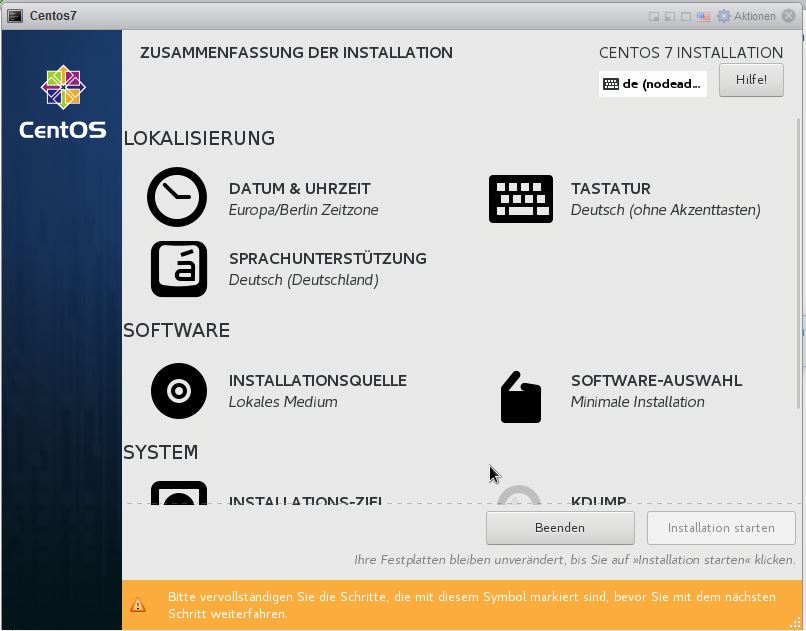Viewport: 806px width, 631px height.
Task: Click the Aktionen gear icon
Action: [x=724, y=16]
